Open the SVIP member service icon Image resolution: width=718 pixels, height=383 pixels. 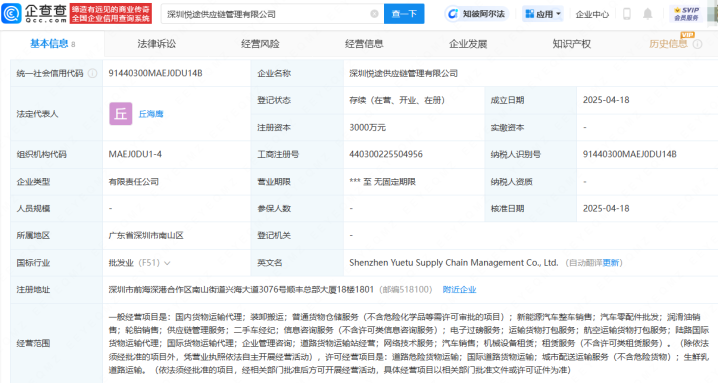tap(686, 14)
